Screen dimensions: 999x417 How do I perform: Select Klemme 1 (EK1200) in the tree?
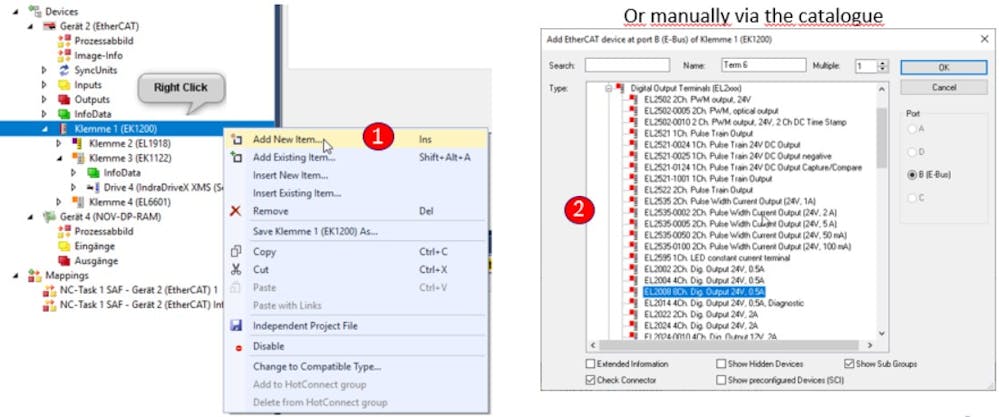[x=115, y=129]
